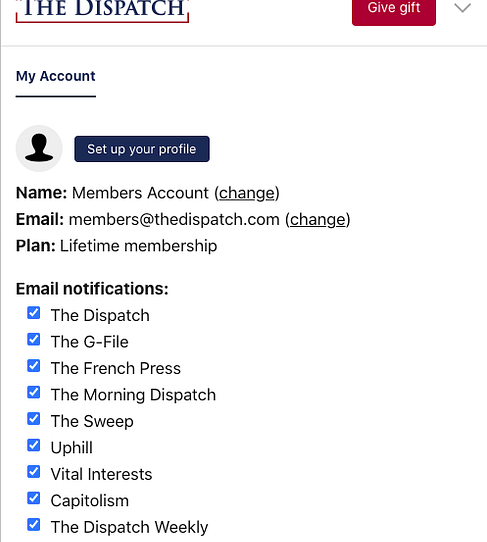Click change link next to Name
Viewport: 487px width, 542px height.
(247, 193)
